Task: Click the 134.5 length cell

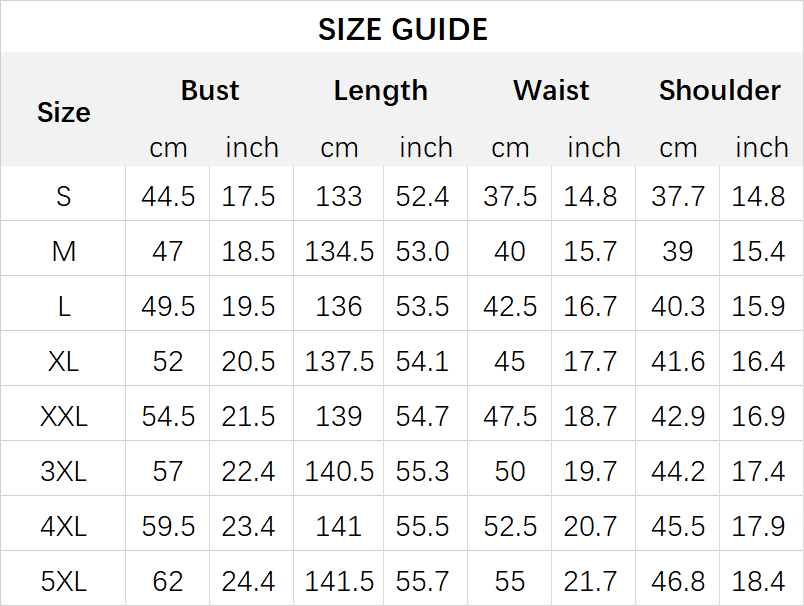Action: click(x=339, y=251)
